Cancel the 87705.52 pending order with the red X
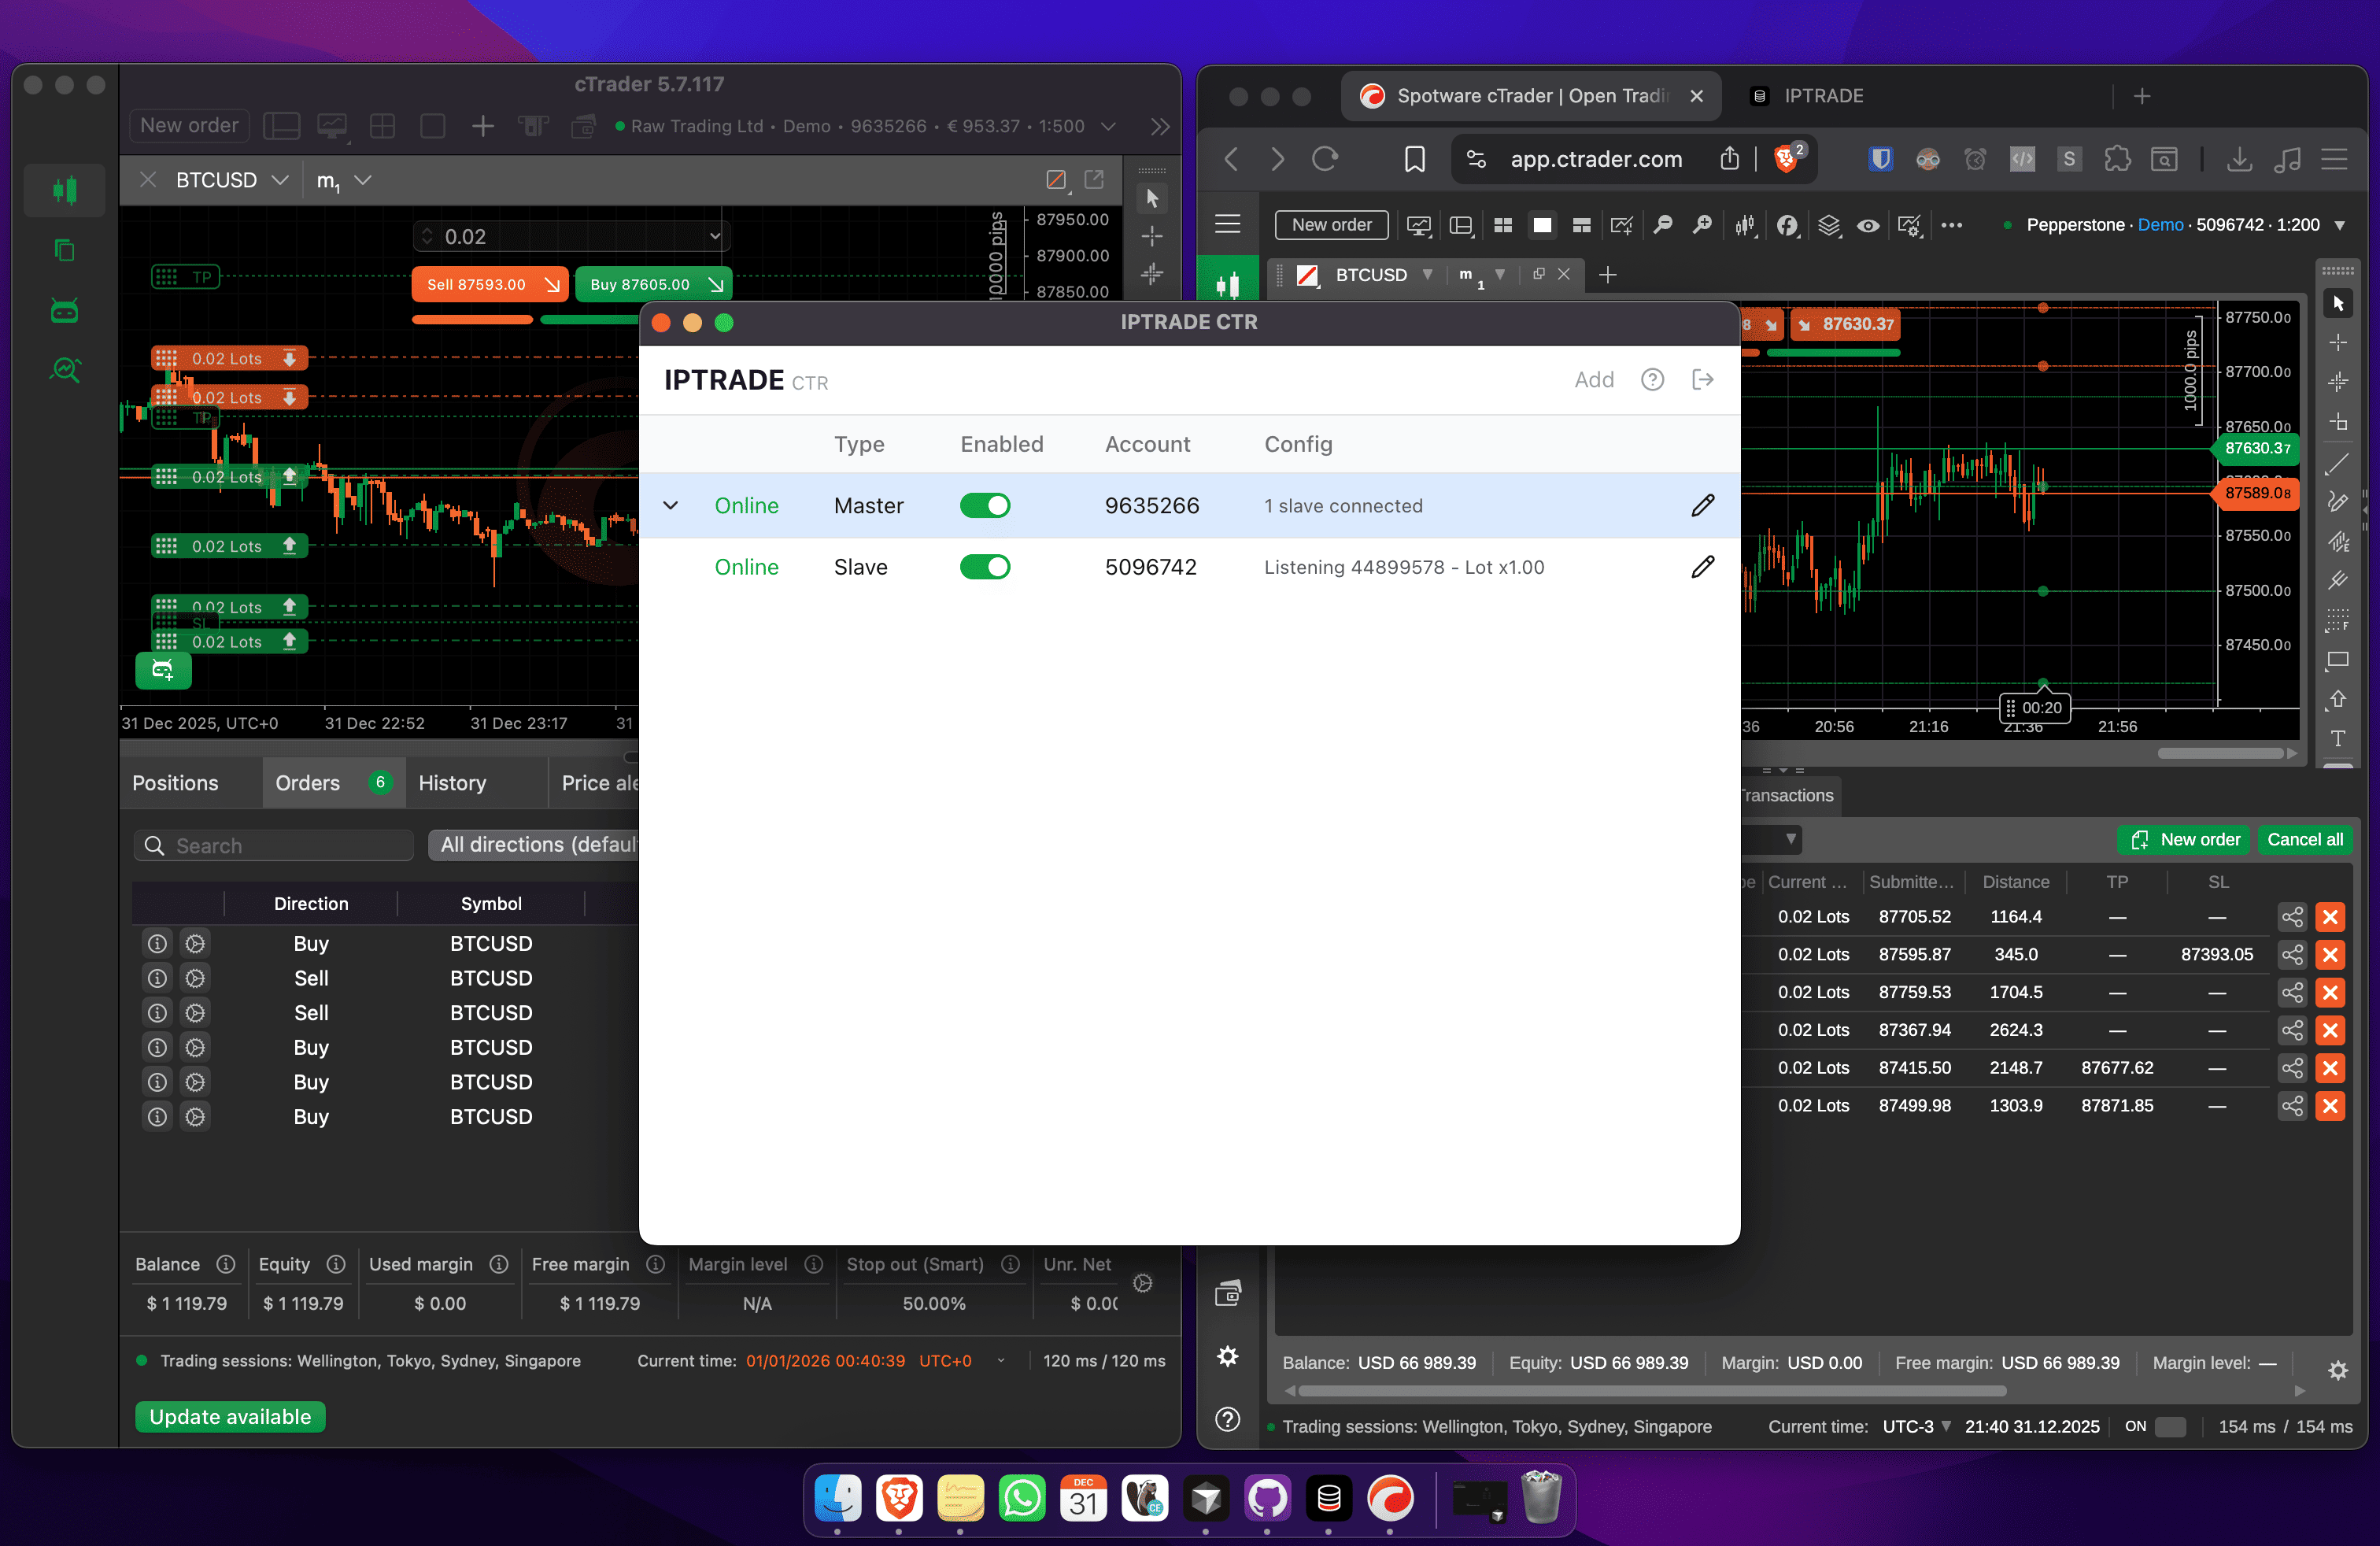The height and width of the screenshot is (1546, 2380). 2329,917
